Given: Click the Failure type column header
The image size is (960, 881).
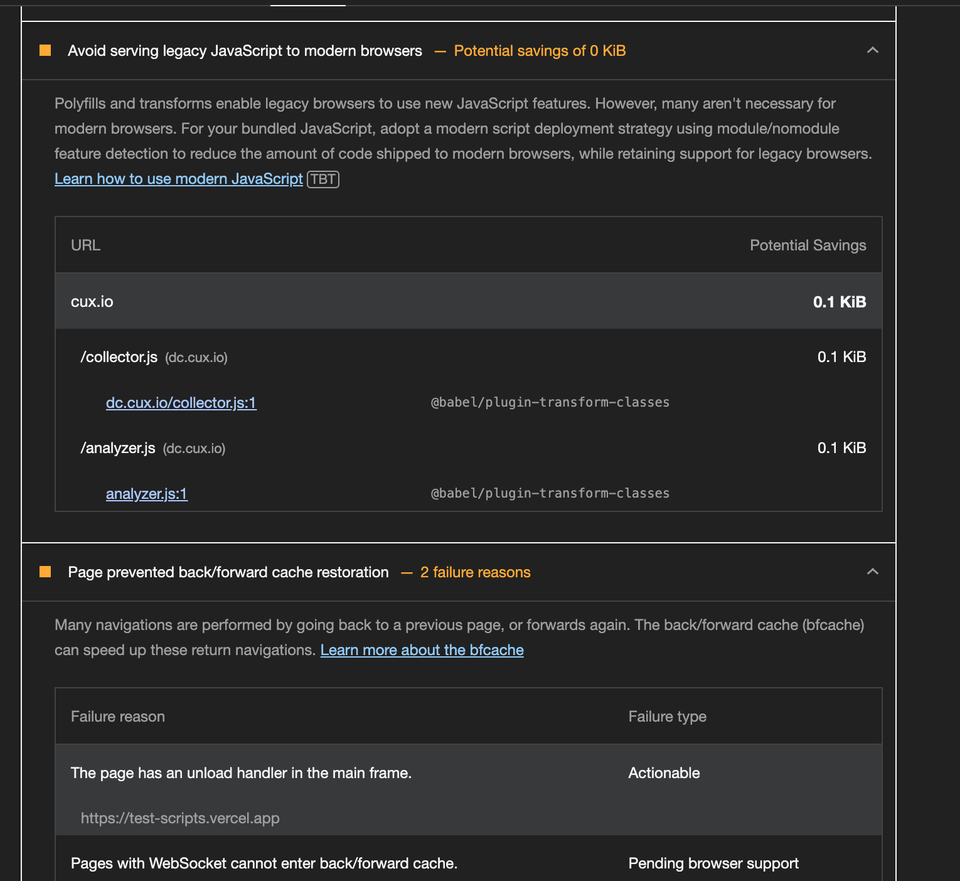Looking at the screenshot, I should [667, 716].
